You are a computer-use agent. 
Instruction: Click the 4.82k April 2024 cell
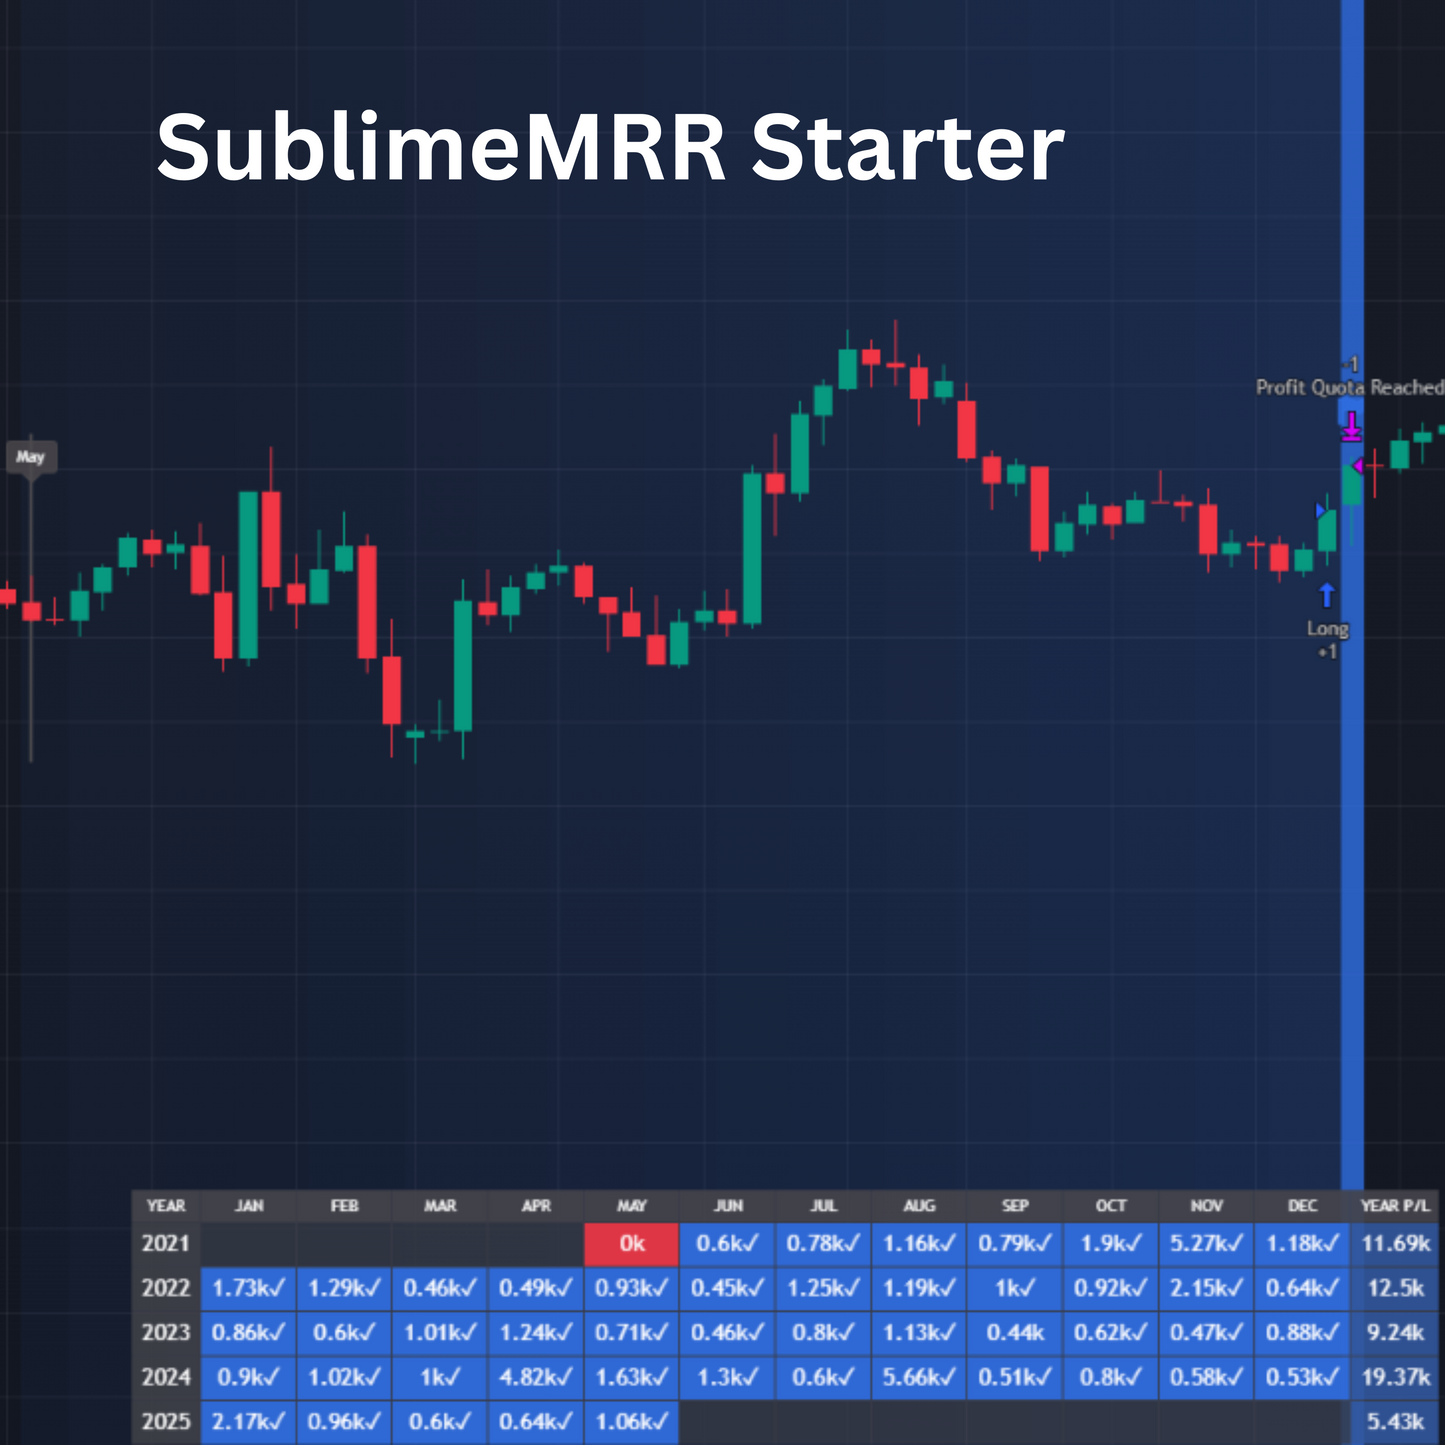click(x=536, y=1378)
